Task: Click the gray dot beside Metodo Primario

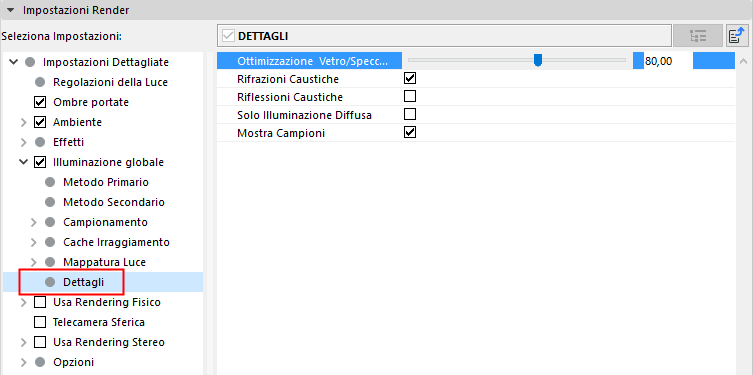Action: coord(50,182)
